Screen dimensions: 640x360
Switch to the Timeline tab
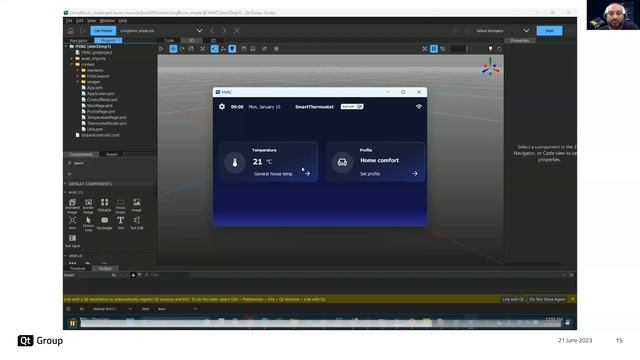coord(78,268)
